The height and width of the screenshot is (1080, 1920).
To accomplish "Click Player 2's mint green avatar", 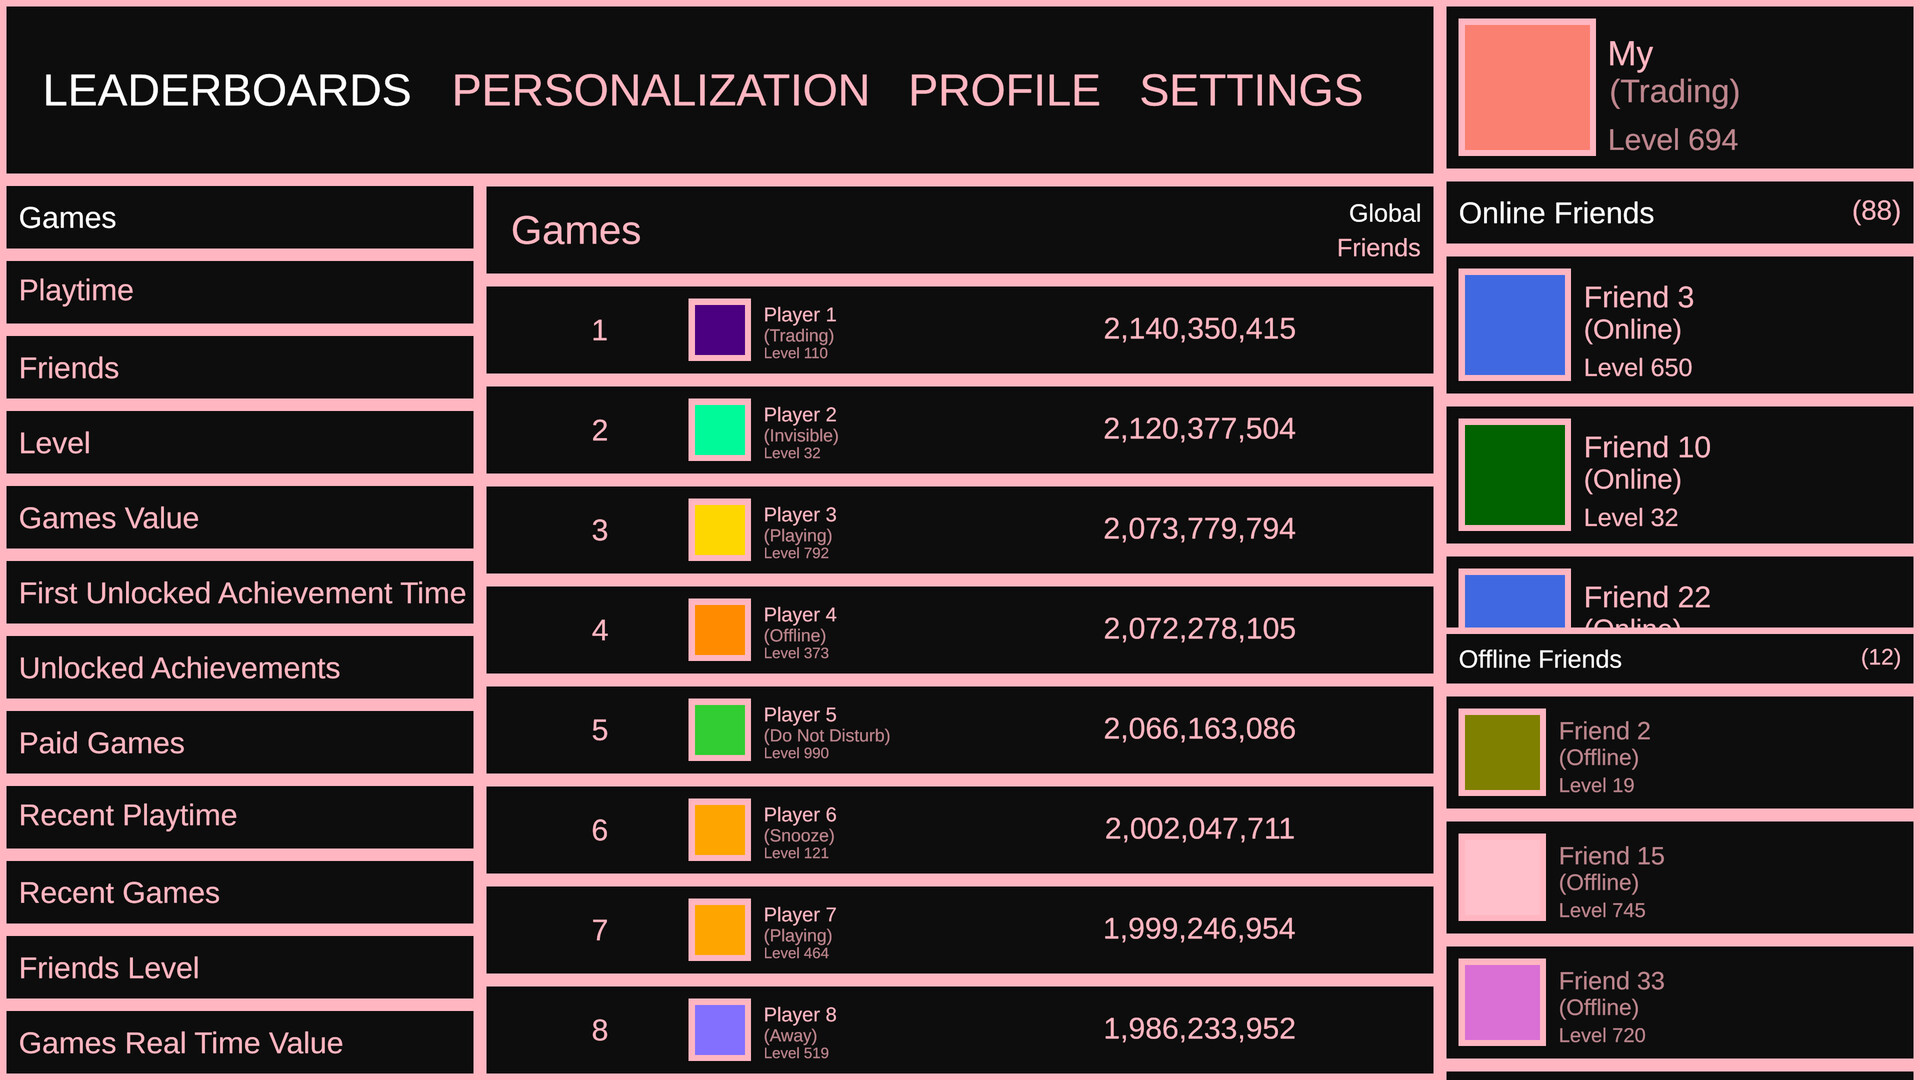I will tap(719, 430).
